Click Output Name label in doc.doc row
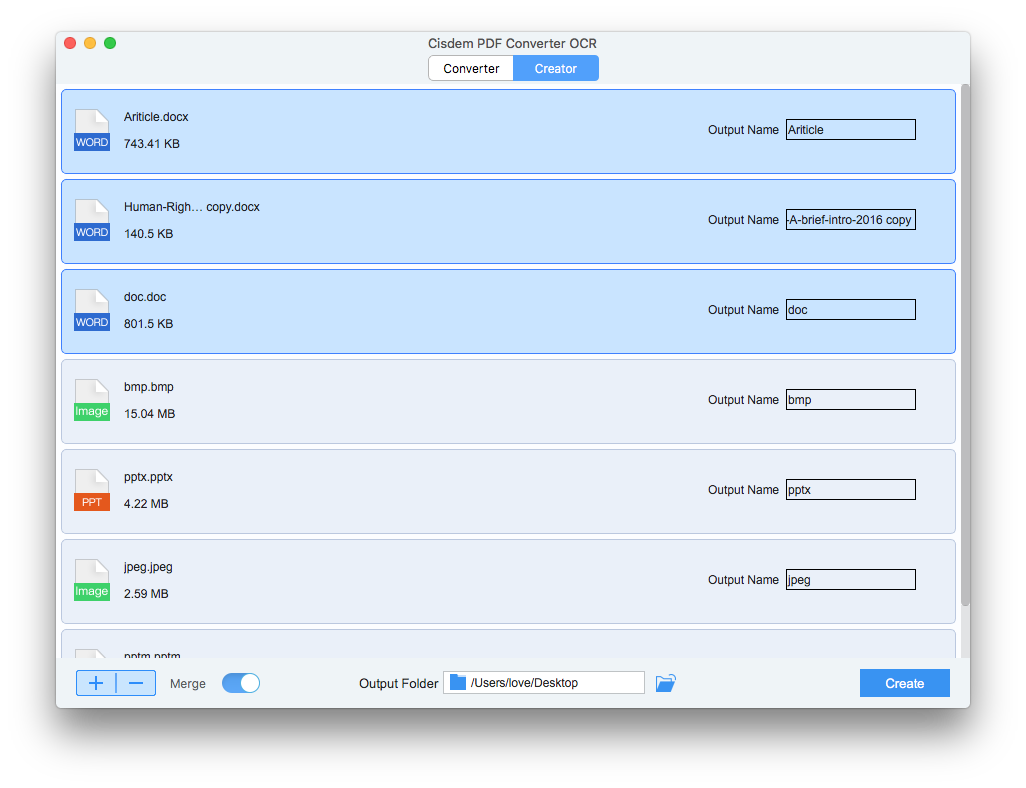The height and width of the screenshot is (788, 1026). click(x=743, y=310)
